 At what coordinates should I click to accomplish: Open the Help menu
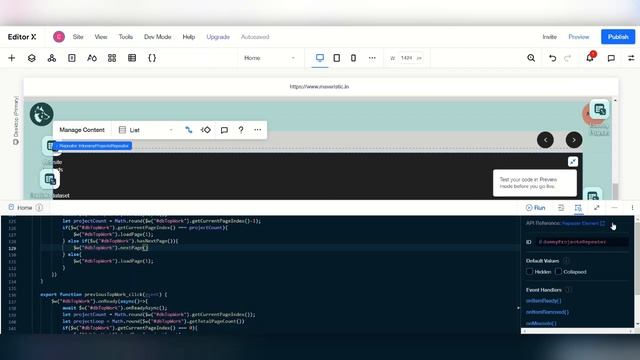click(x=189, y=37)
